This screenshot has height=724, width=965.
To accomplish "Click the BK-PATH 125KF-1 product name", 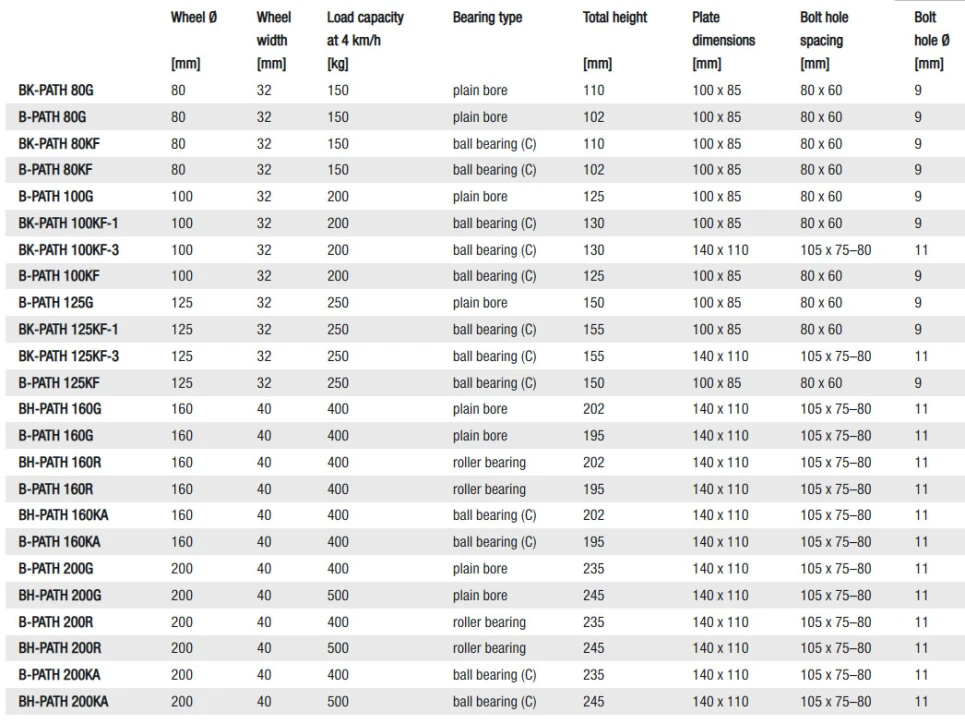I will click(x=68, y=329).
